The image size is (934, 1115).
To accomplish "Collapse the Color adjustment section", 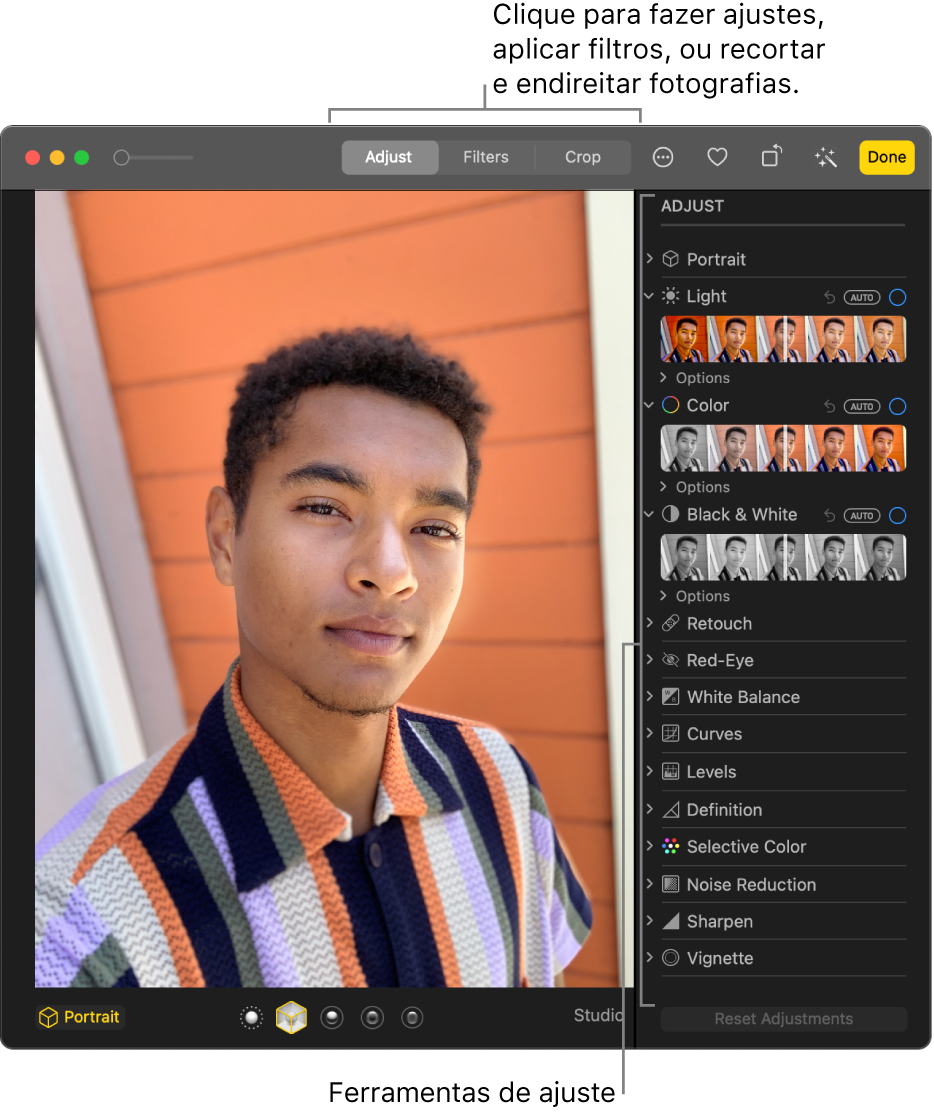I will [x=649, y=405].
